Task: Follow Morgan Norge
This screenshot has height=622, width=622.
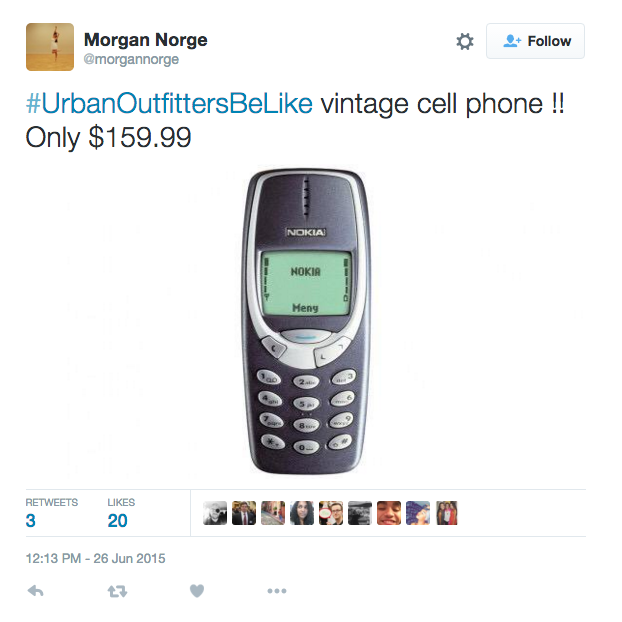Action: point(536,41)
